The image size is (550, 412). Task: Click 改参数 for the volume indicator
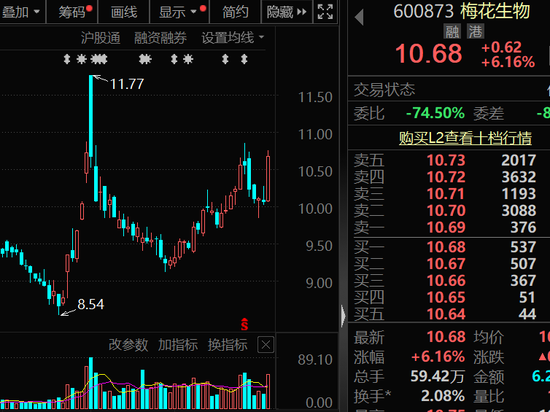coord(128,345)
